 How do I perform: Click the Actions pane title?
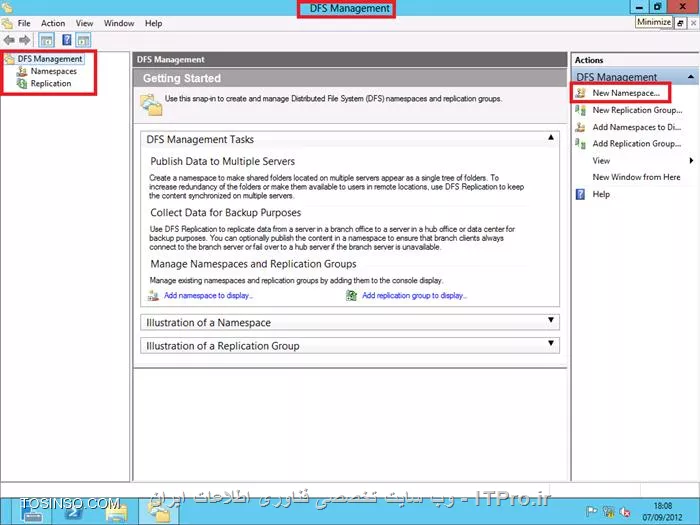click(589, 60)
